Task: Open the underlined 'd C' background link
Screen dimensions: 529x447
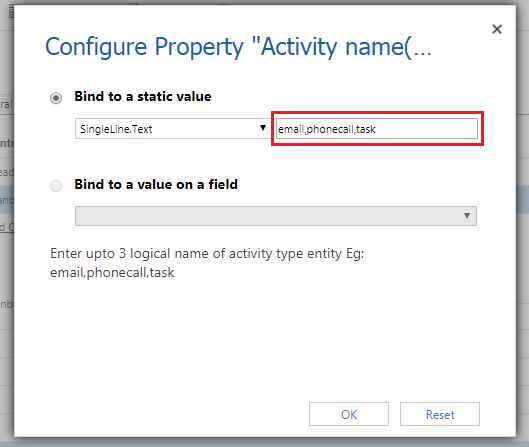Action: click(7, 227)
